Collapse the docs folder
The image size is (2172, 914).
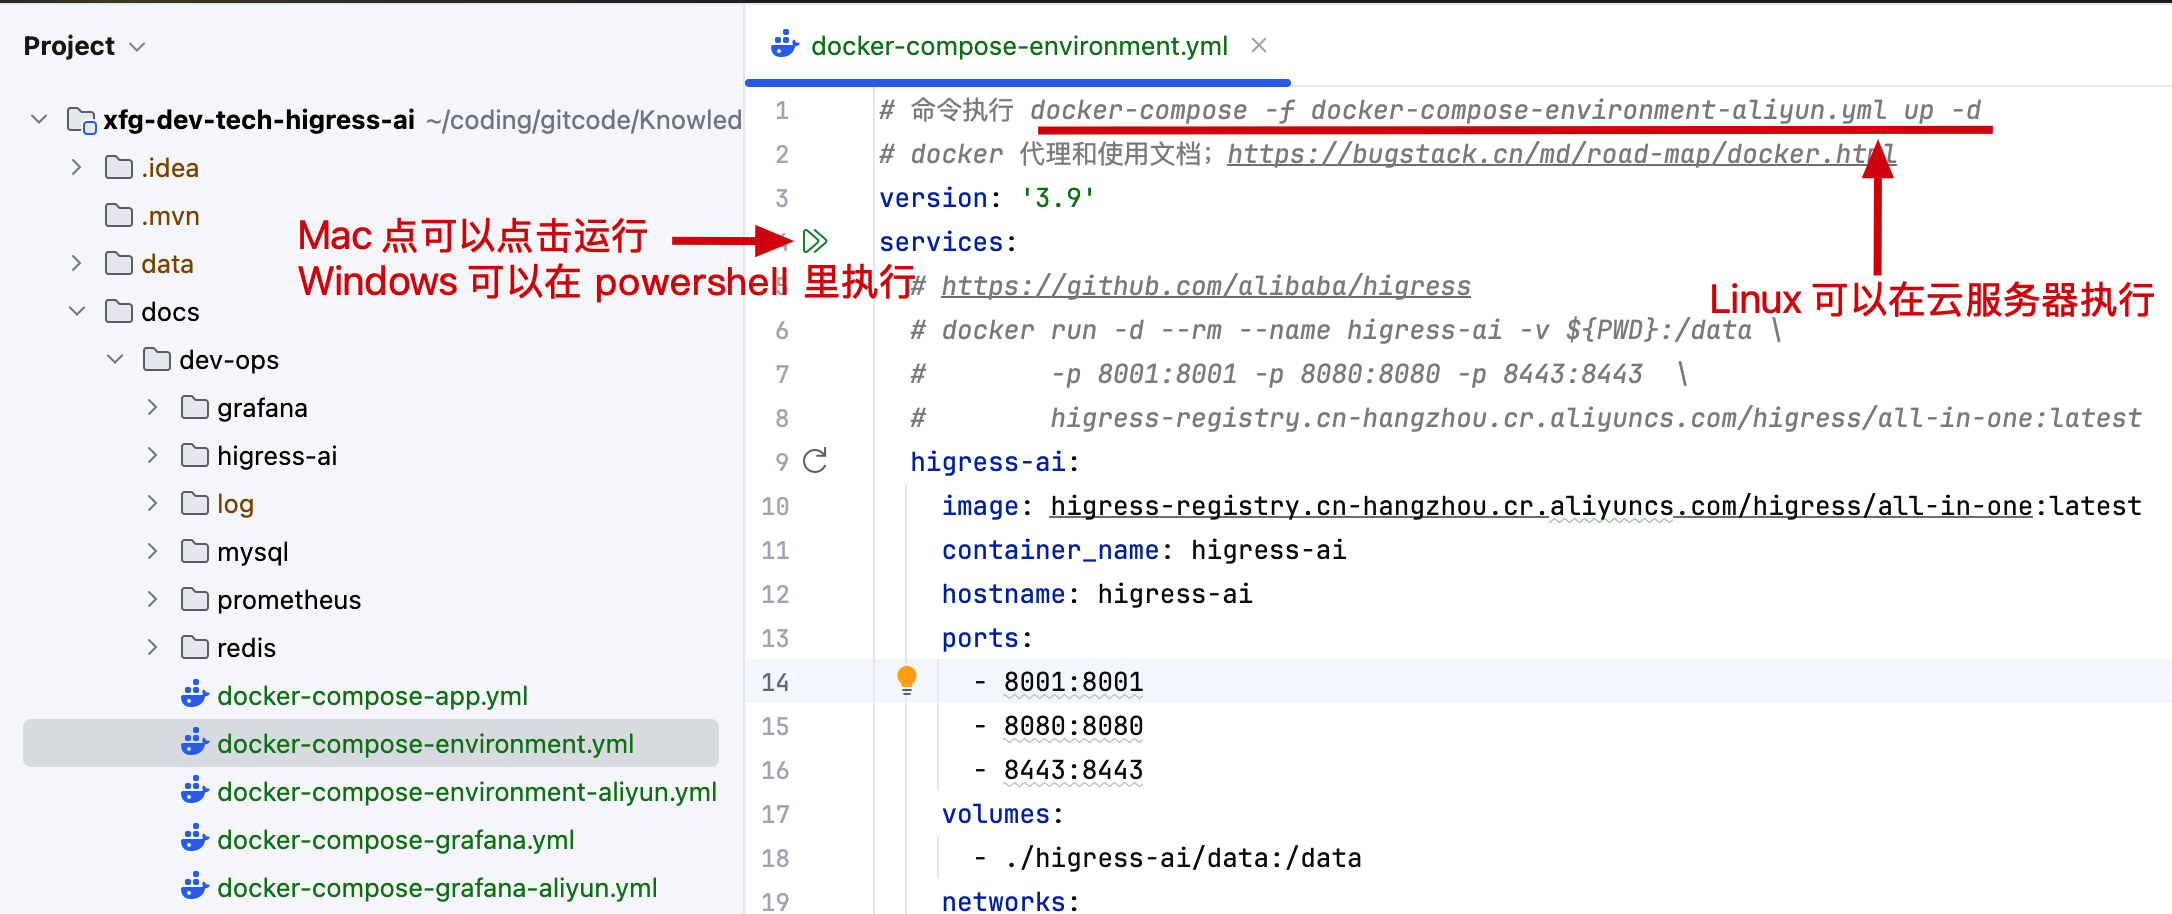point(77,311)
